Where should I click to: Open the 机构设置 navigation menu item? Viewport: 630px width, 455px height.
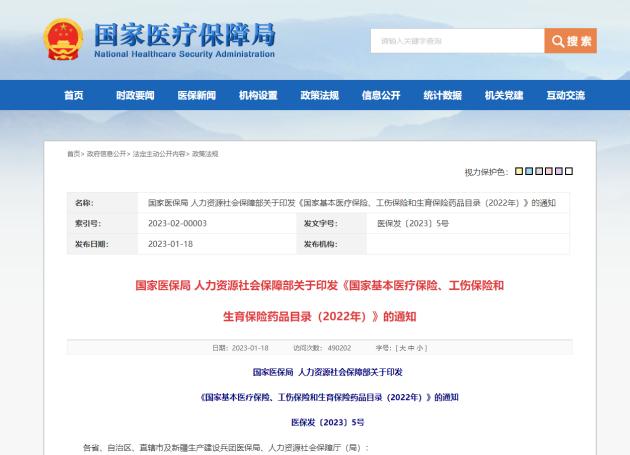258,95
